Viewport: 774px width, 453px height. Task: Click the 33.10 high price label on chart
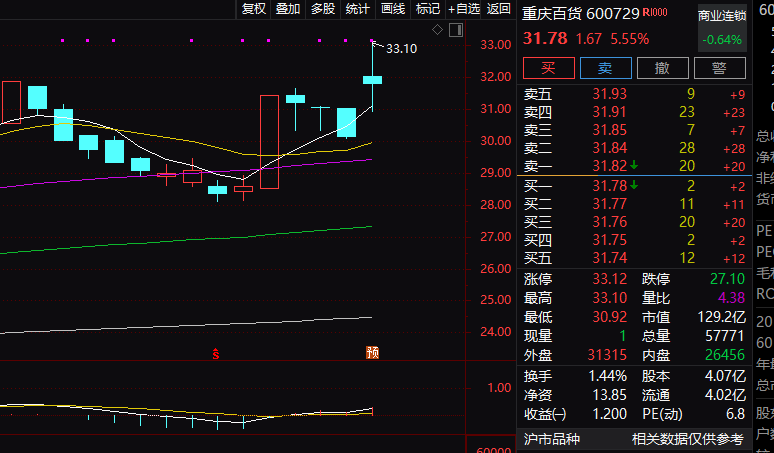(401, 49)
